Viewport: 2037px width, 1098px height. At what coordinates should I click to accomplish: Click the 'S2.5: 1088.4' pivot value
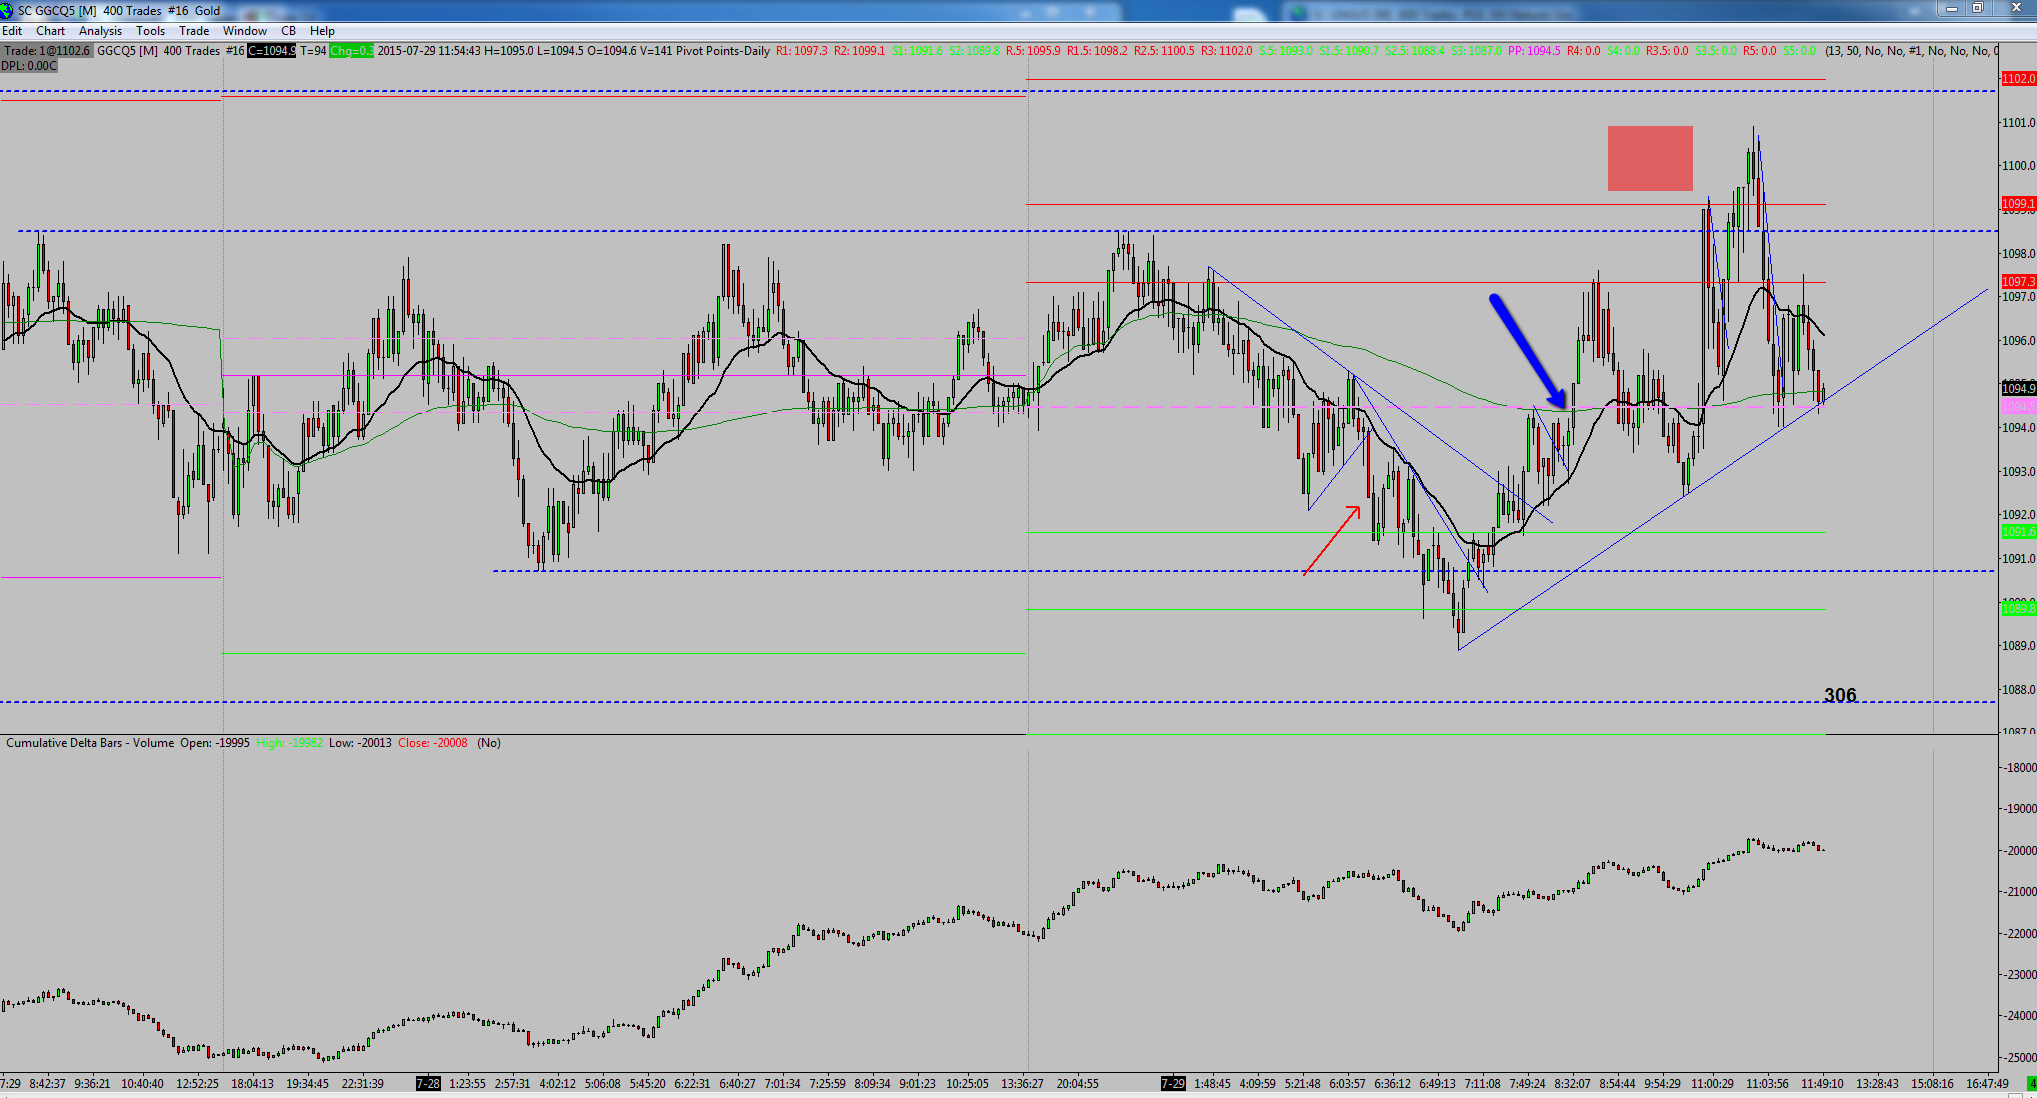click(x=1415, y=51)
